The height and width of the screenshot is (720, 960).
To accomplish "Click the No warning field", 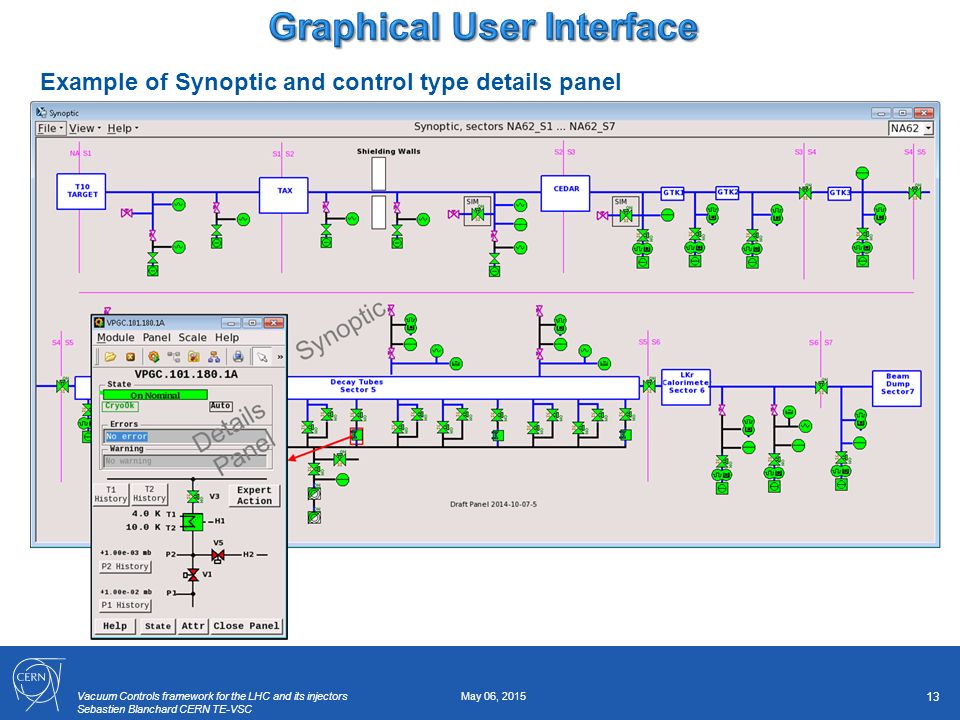I will click(x=186, y=461).
